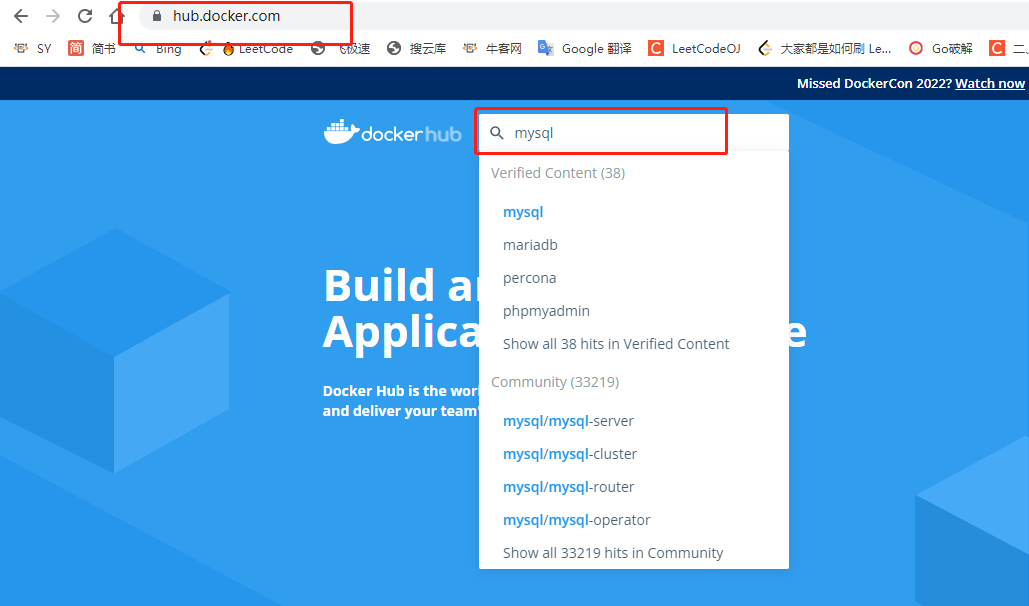Go back with the browser back arrow
The image size is (1029, 606).
pos(21,16)
